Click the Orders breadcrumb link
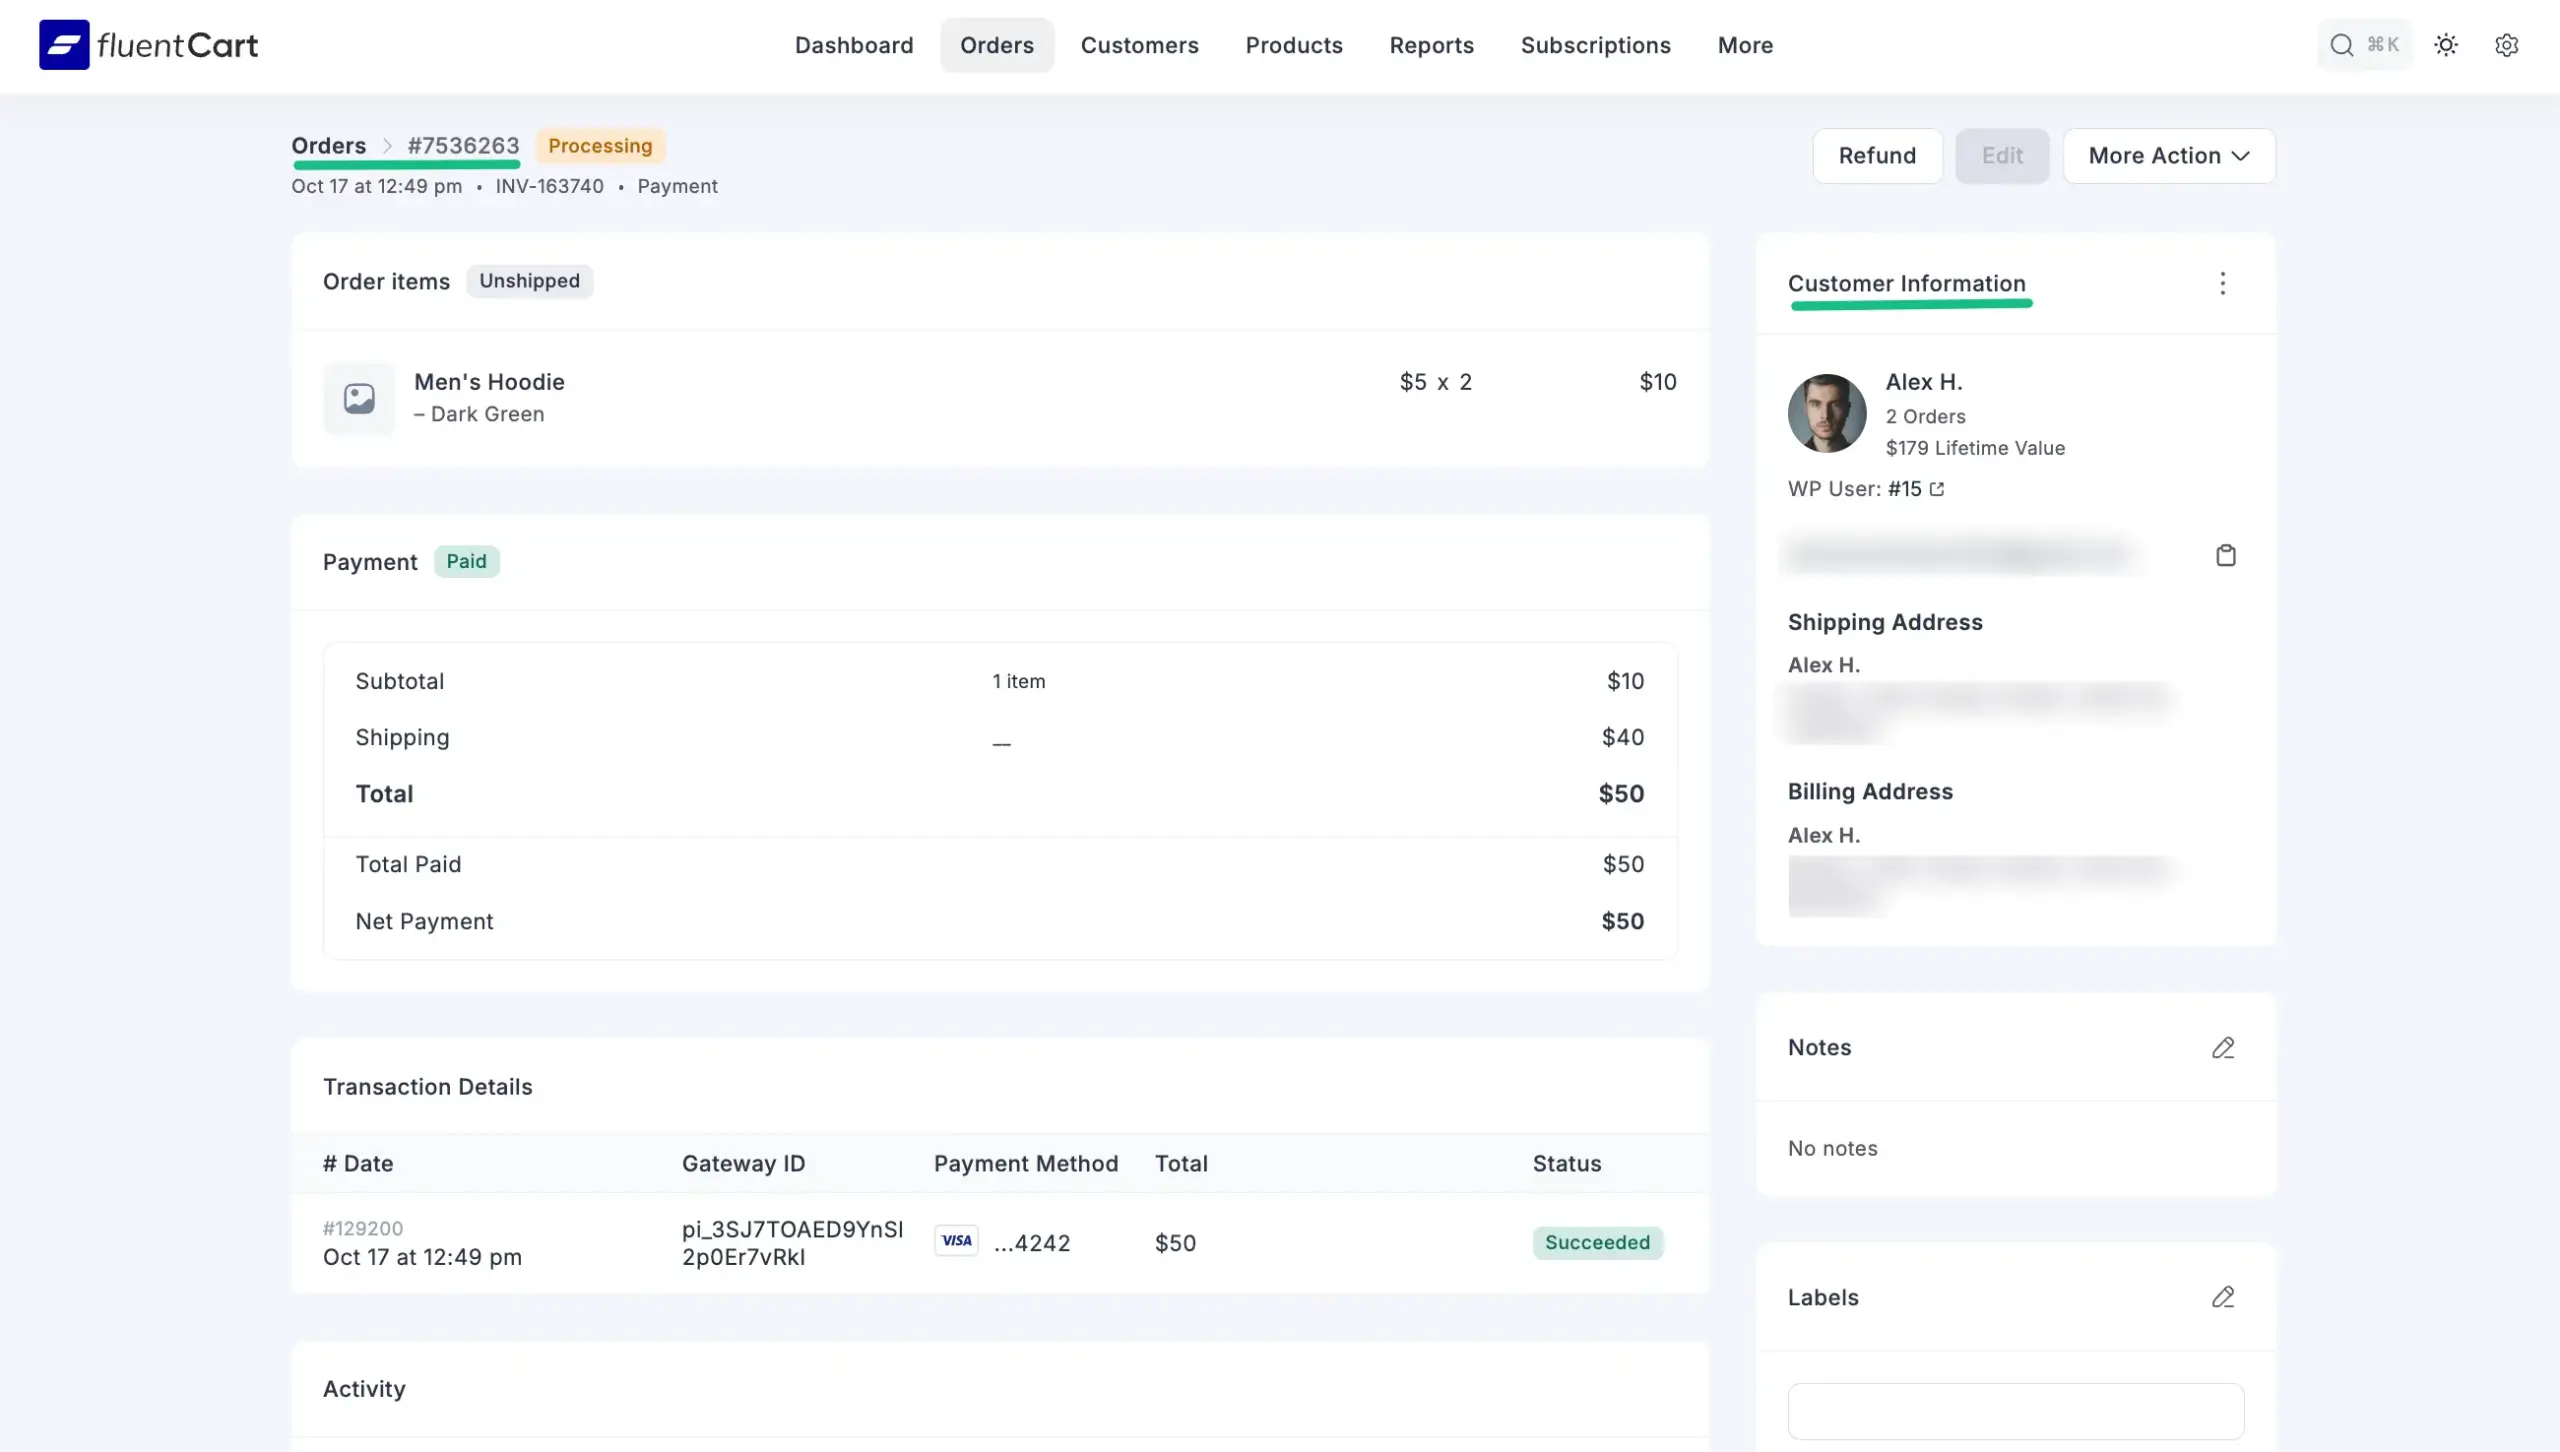The image size is (2560, 1452). click(328, 146)
